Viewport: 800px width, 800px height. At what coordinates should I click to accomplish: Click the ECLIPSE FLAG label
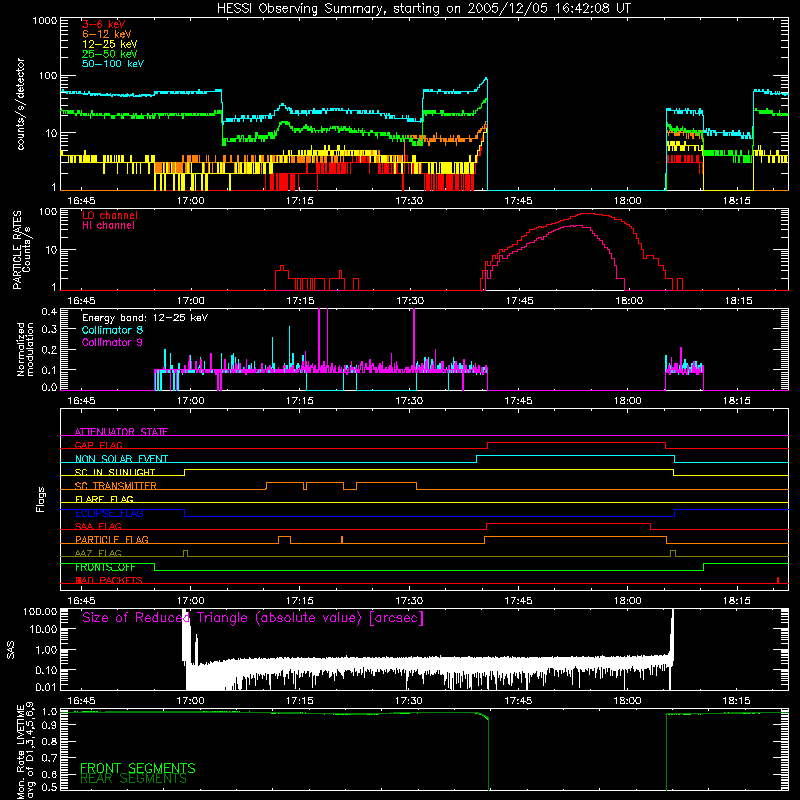109,513
